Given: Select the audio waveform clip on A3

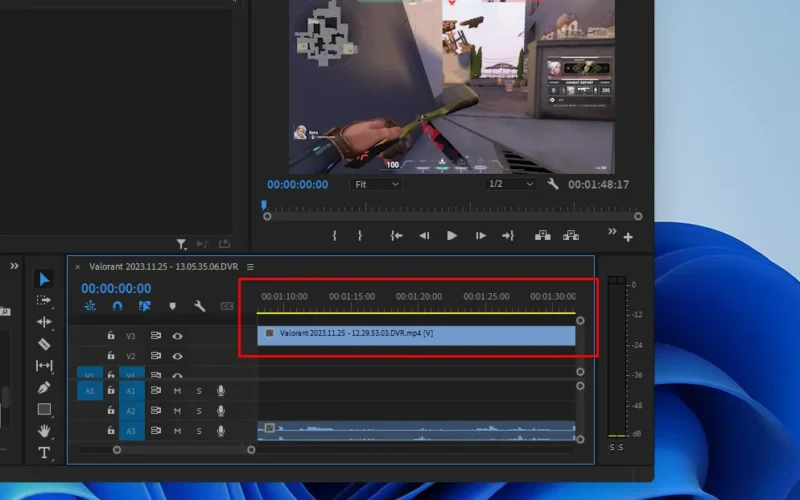Looking at the screenshot, I should tap(416, 431).
